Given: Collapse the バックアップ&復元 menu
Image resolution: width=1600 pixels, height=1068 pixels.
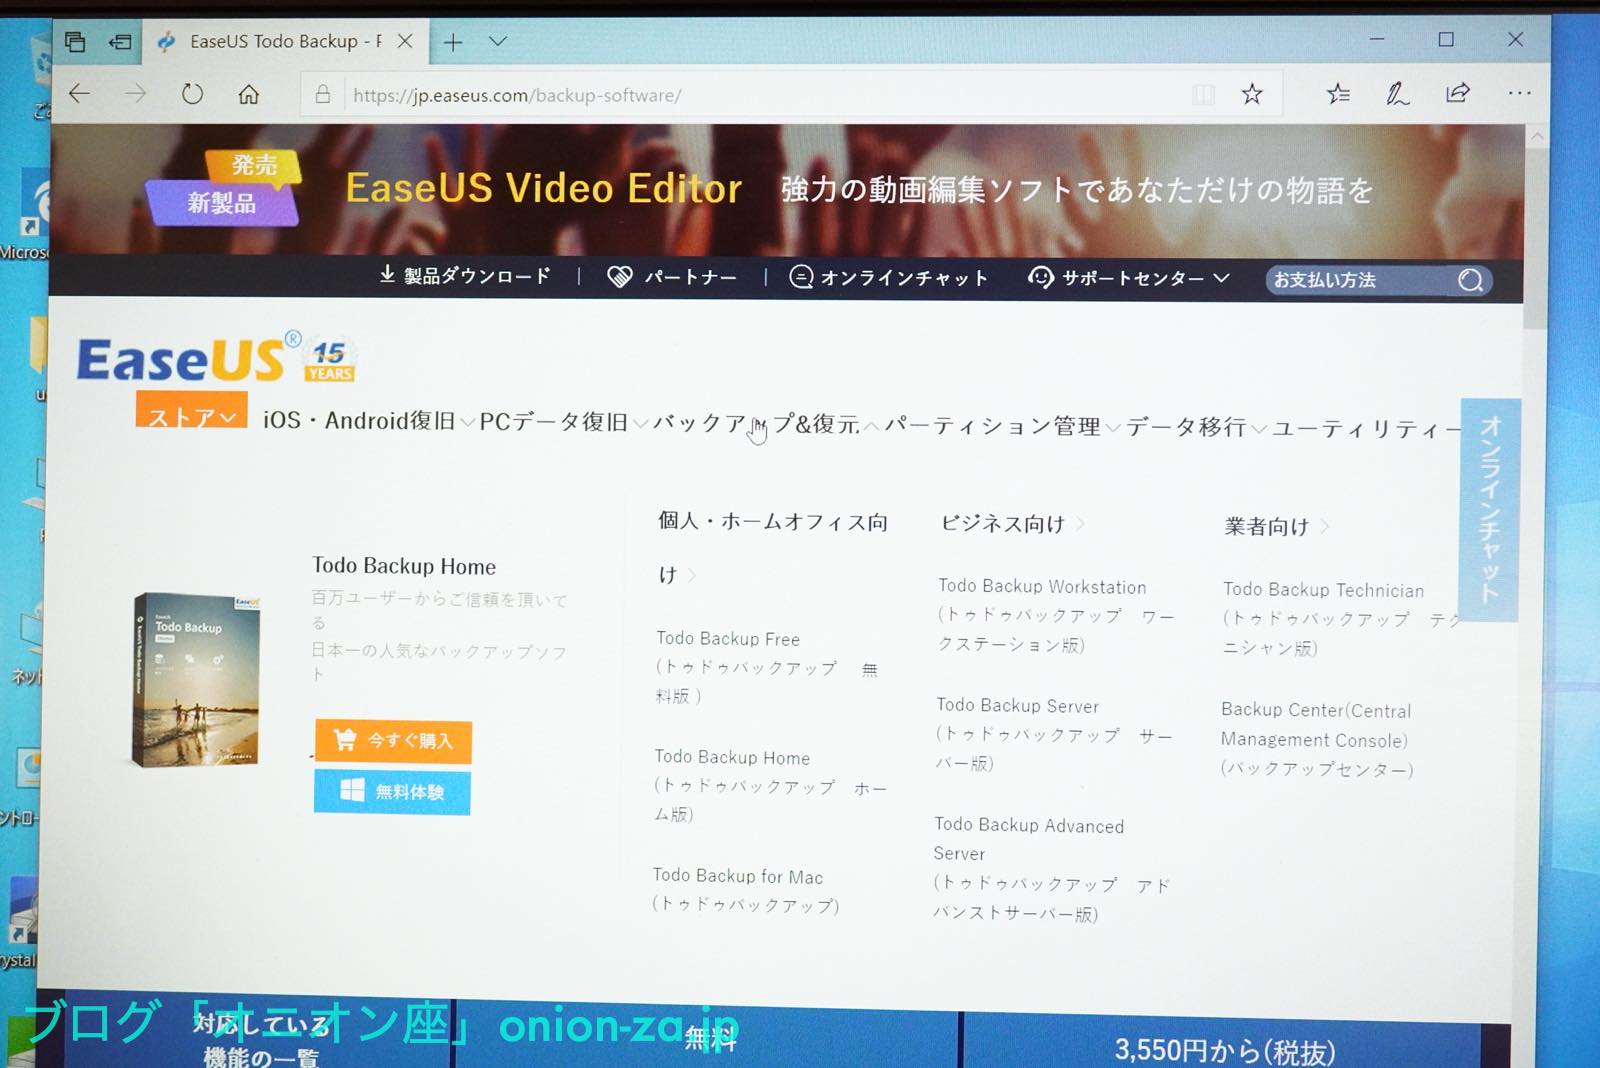Looking at the screenshot, I should pos(766,423).
